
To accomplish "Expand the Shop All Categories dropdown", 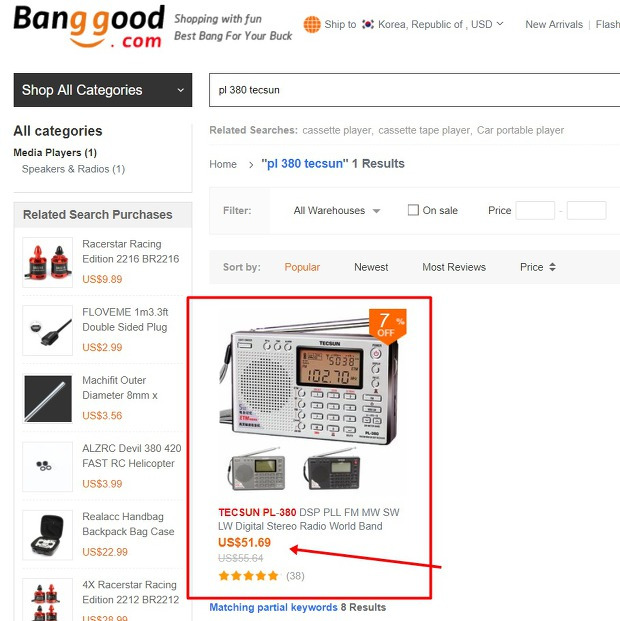I will click(x=103, y=90).
